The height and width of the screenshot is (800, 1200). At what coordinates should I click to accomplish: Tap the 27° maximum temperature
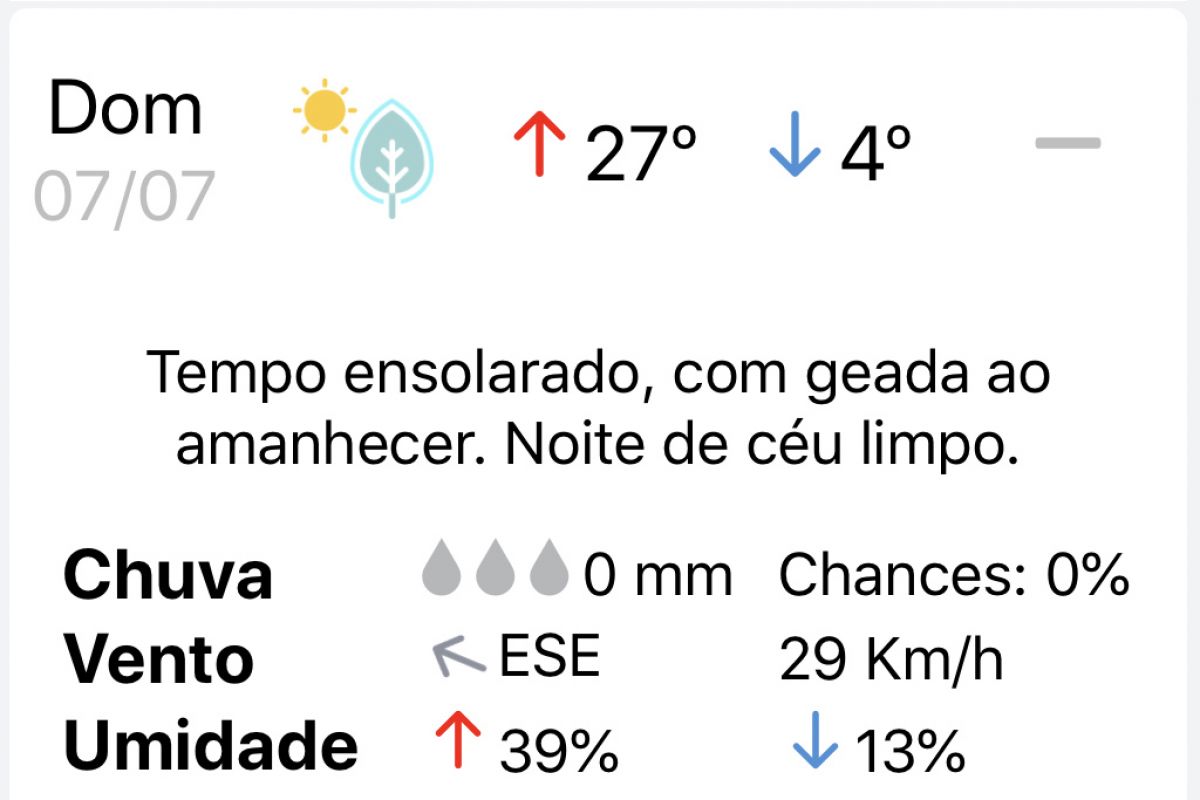[x=640, y=152]
